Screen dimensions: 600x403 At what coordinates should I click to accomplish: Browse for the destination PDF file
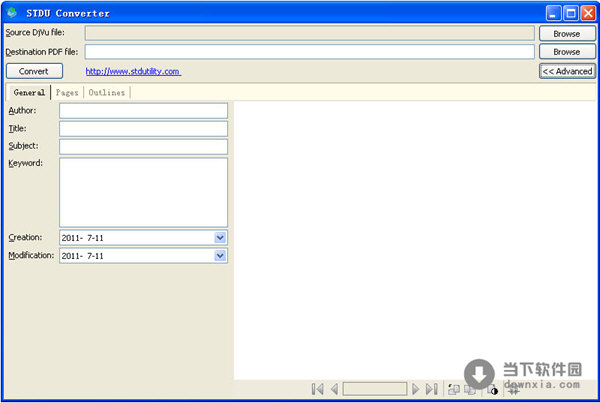pyautogui.click(x=567, y=52)
